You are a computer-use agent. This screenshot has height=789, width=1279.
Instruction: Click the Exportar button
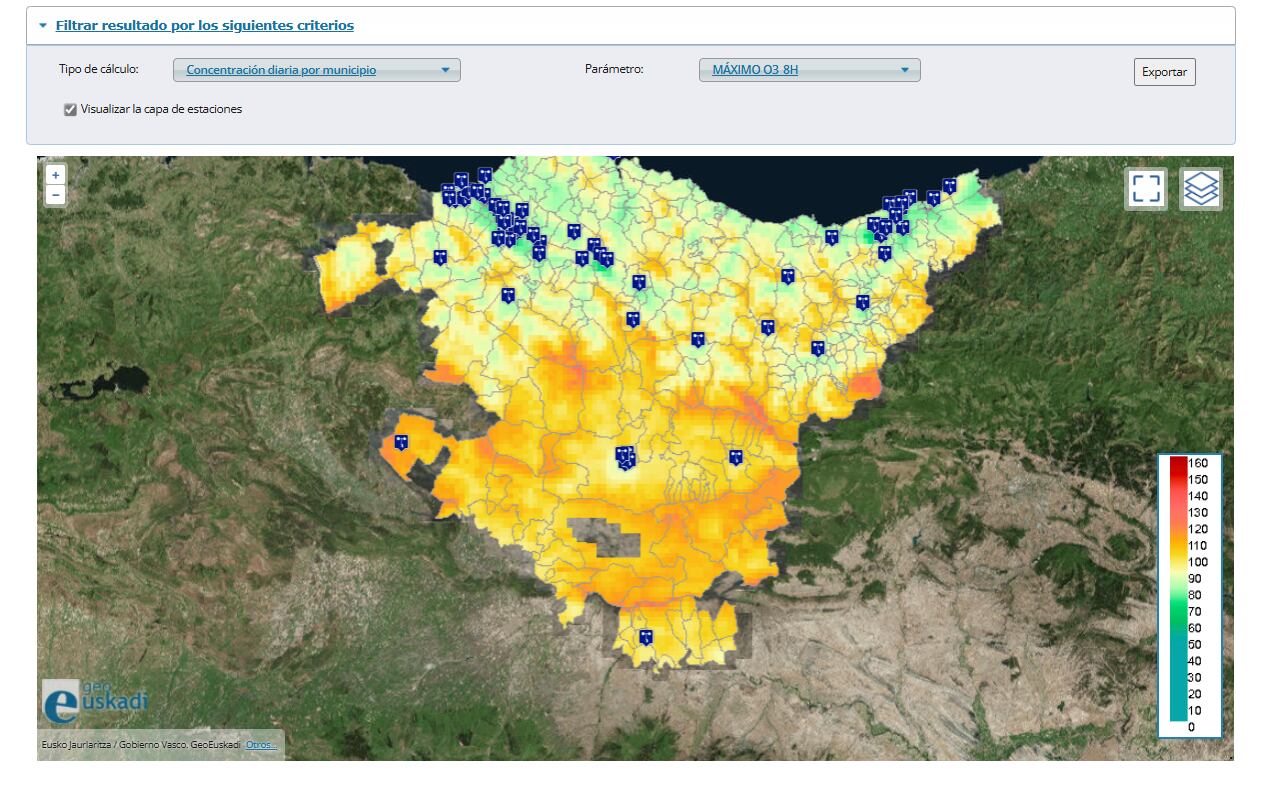tap(1164, 72)
